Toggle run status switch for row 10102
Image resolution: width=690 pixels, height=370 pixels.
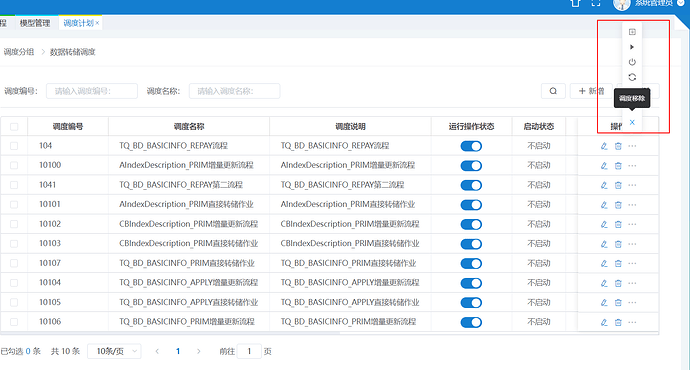tap(471, 224)
